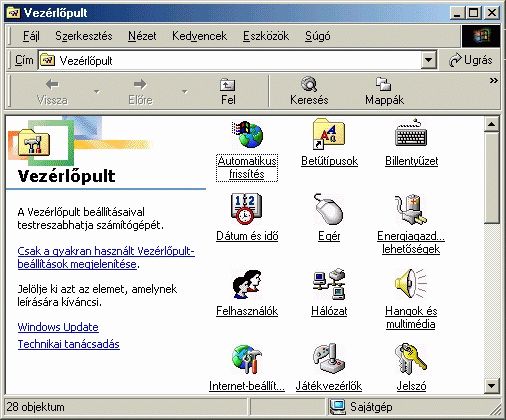Open the Billentyűzet keyboard icon

[411, 133]
